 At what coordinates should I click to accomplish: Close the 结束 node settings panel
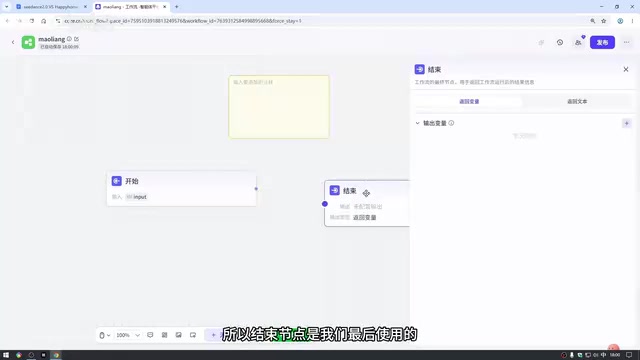point(626,69)
